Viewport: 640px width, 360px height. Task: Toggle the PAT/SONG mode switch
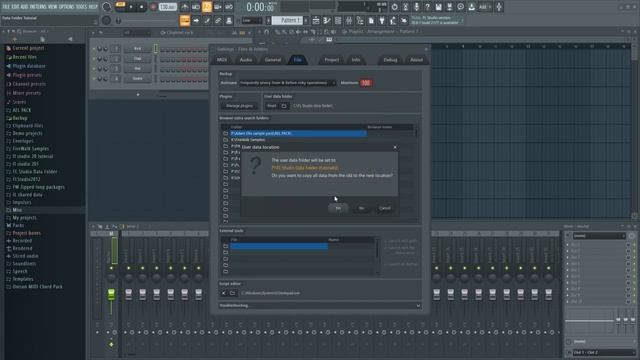coord(120,7)
